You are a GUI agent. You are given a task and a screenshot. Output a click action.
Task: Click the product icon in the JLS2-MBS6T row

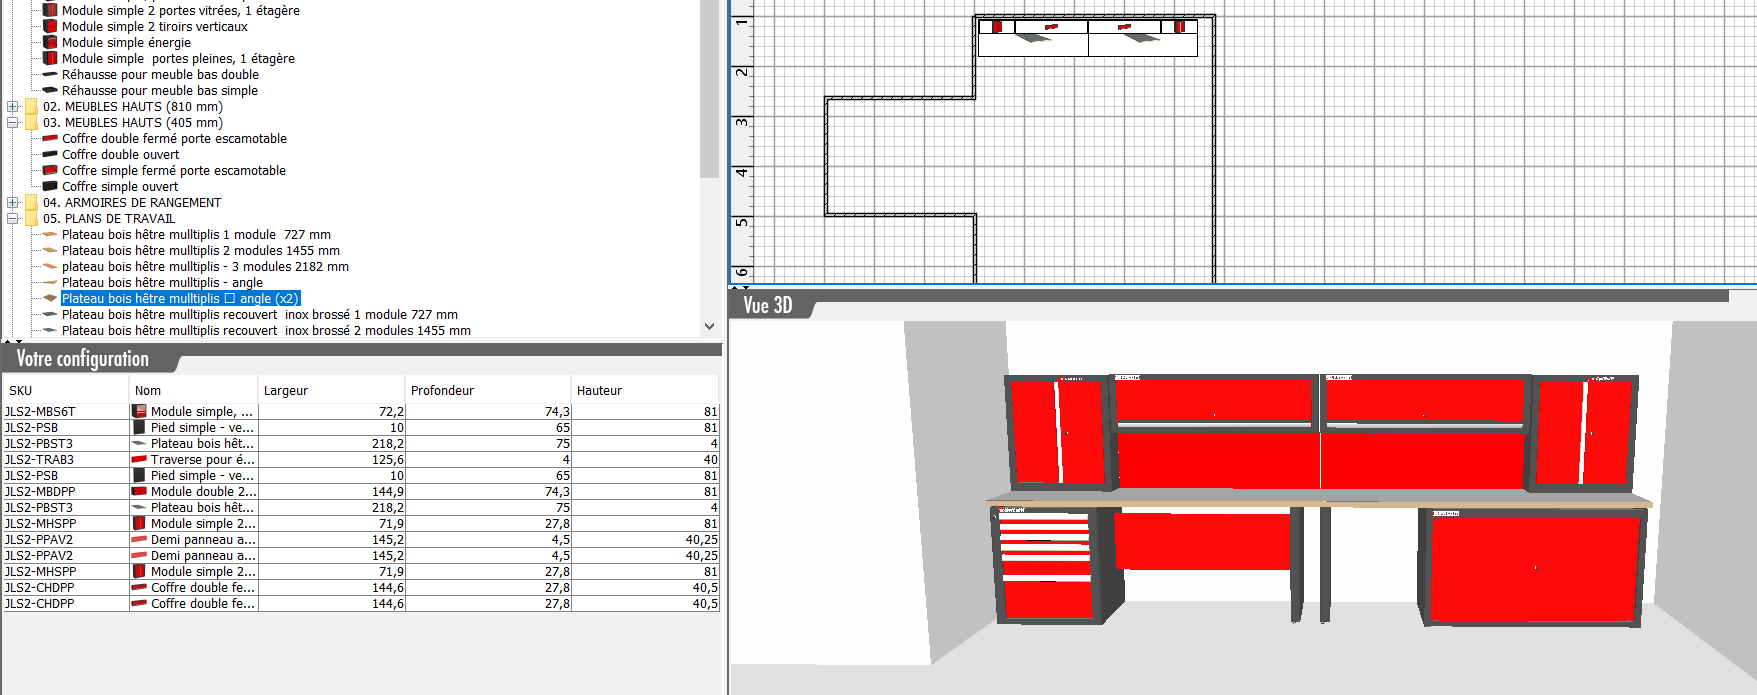coord(140,411)
